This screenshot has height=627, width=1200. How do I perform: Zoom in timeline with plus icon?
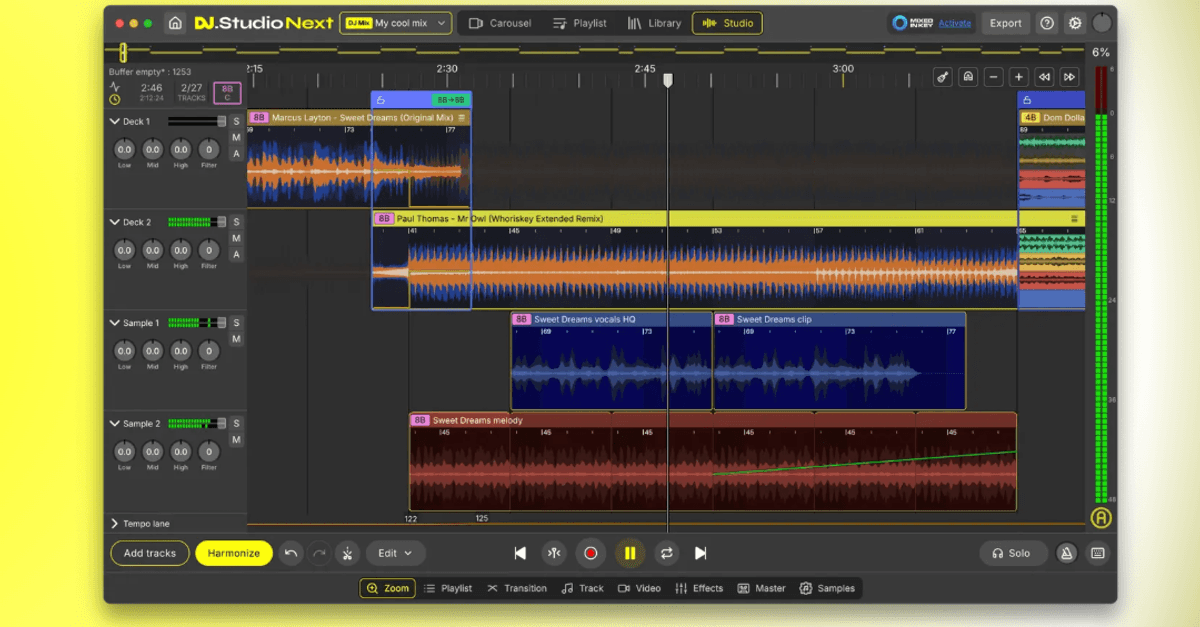click(1018, 77)
